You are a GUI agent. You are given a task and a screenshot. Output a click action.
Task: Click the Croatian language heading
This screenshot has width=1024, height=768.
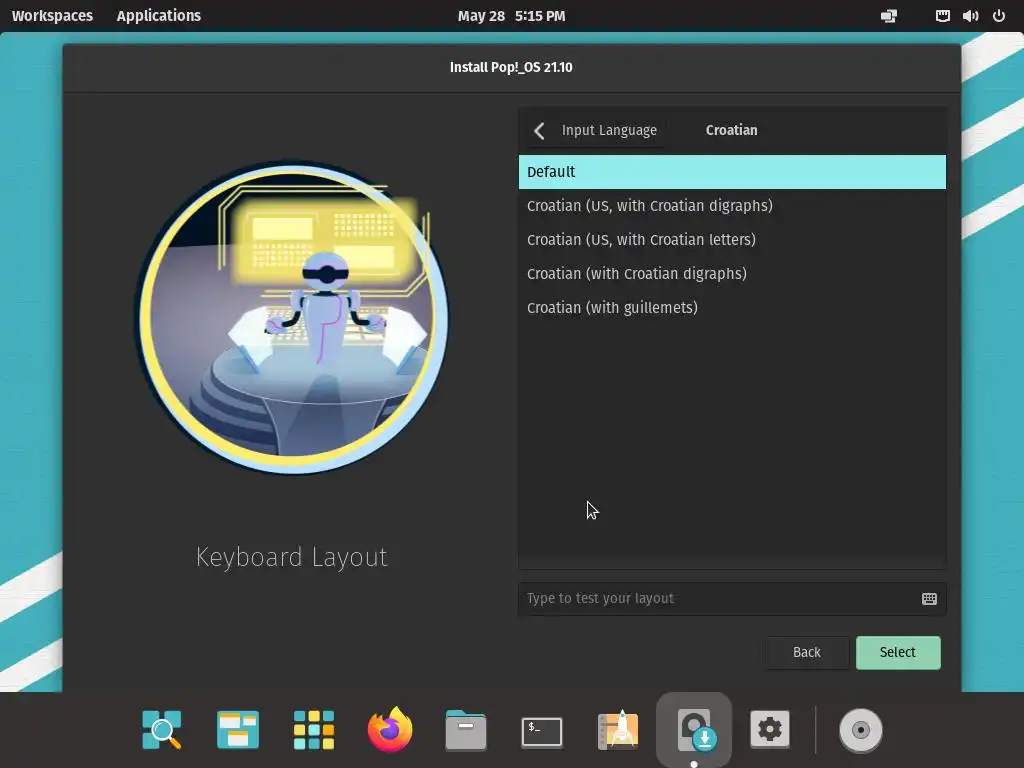coord(731,131)
